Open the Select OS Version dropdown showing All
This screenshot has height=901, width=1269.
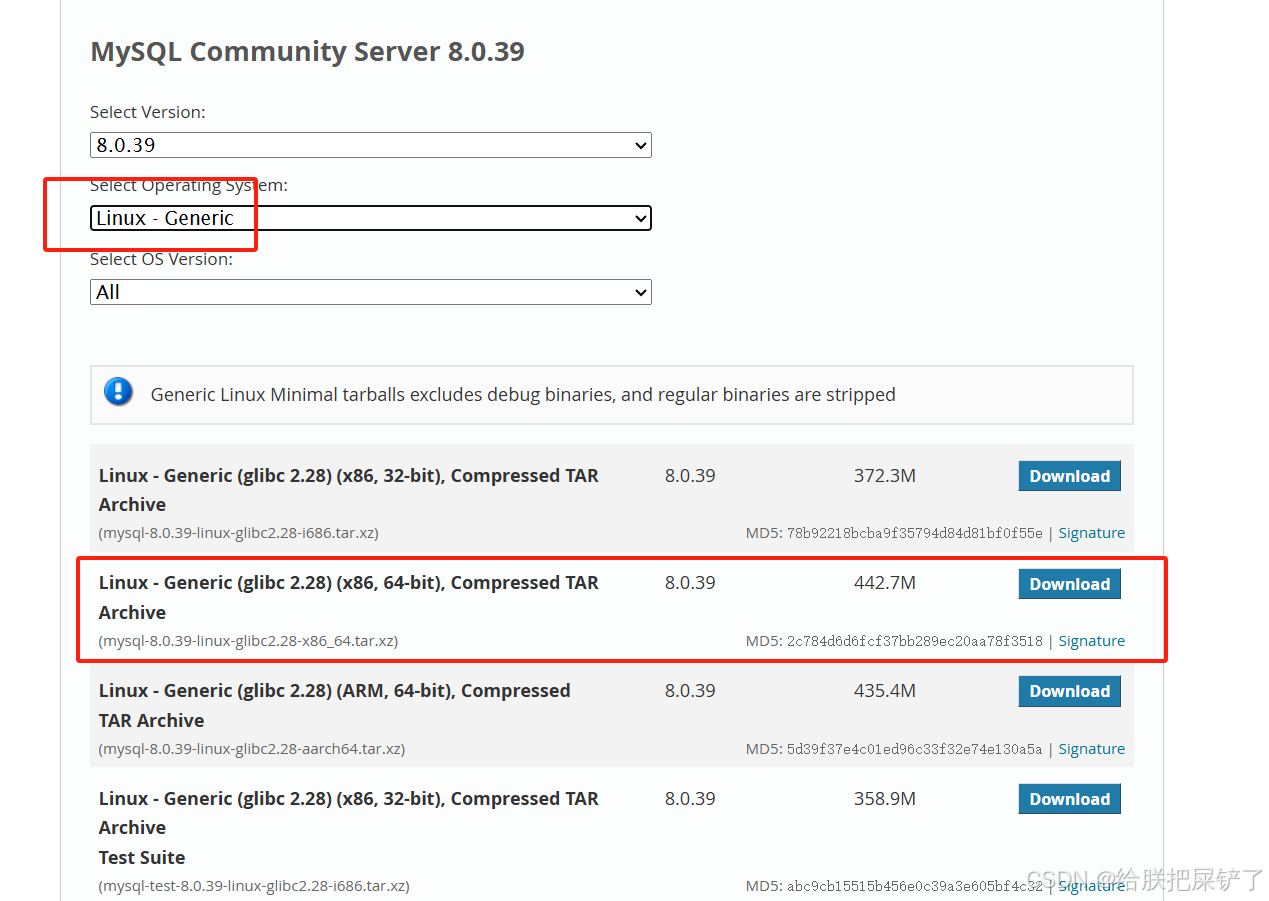(x=370, y=292)
